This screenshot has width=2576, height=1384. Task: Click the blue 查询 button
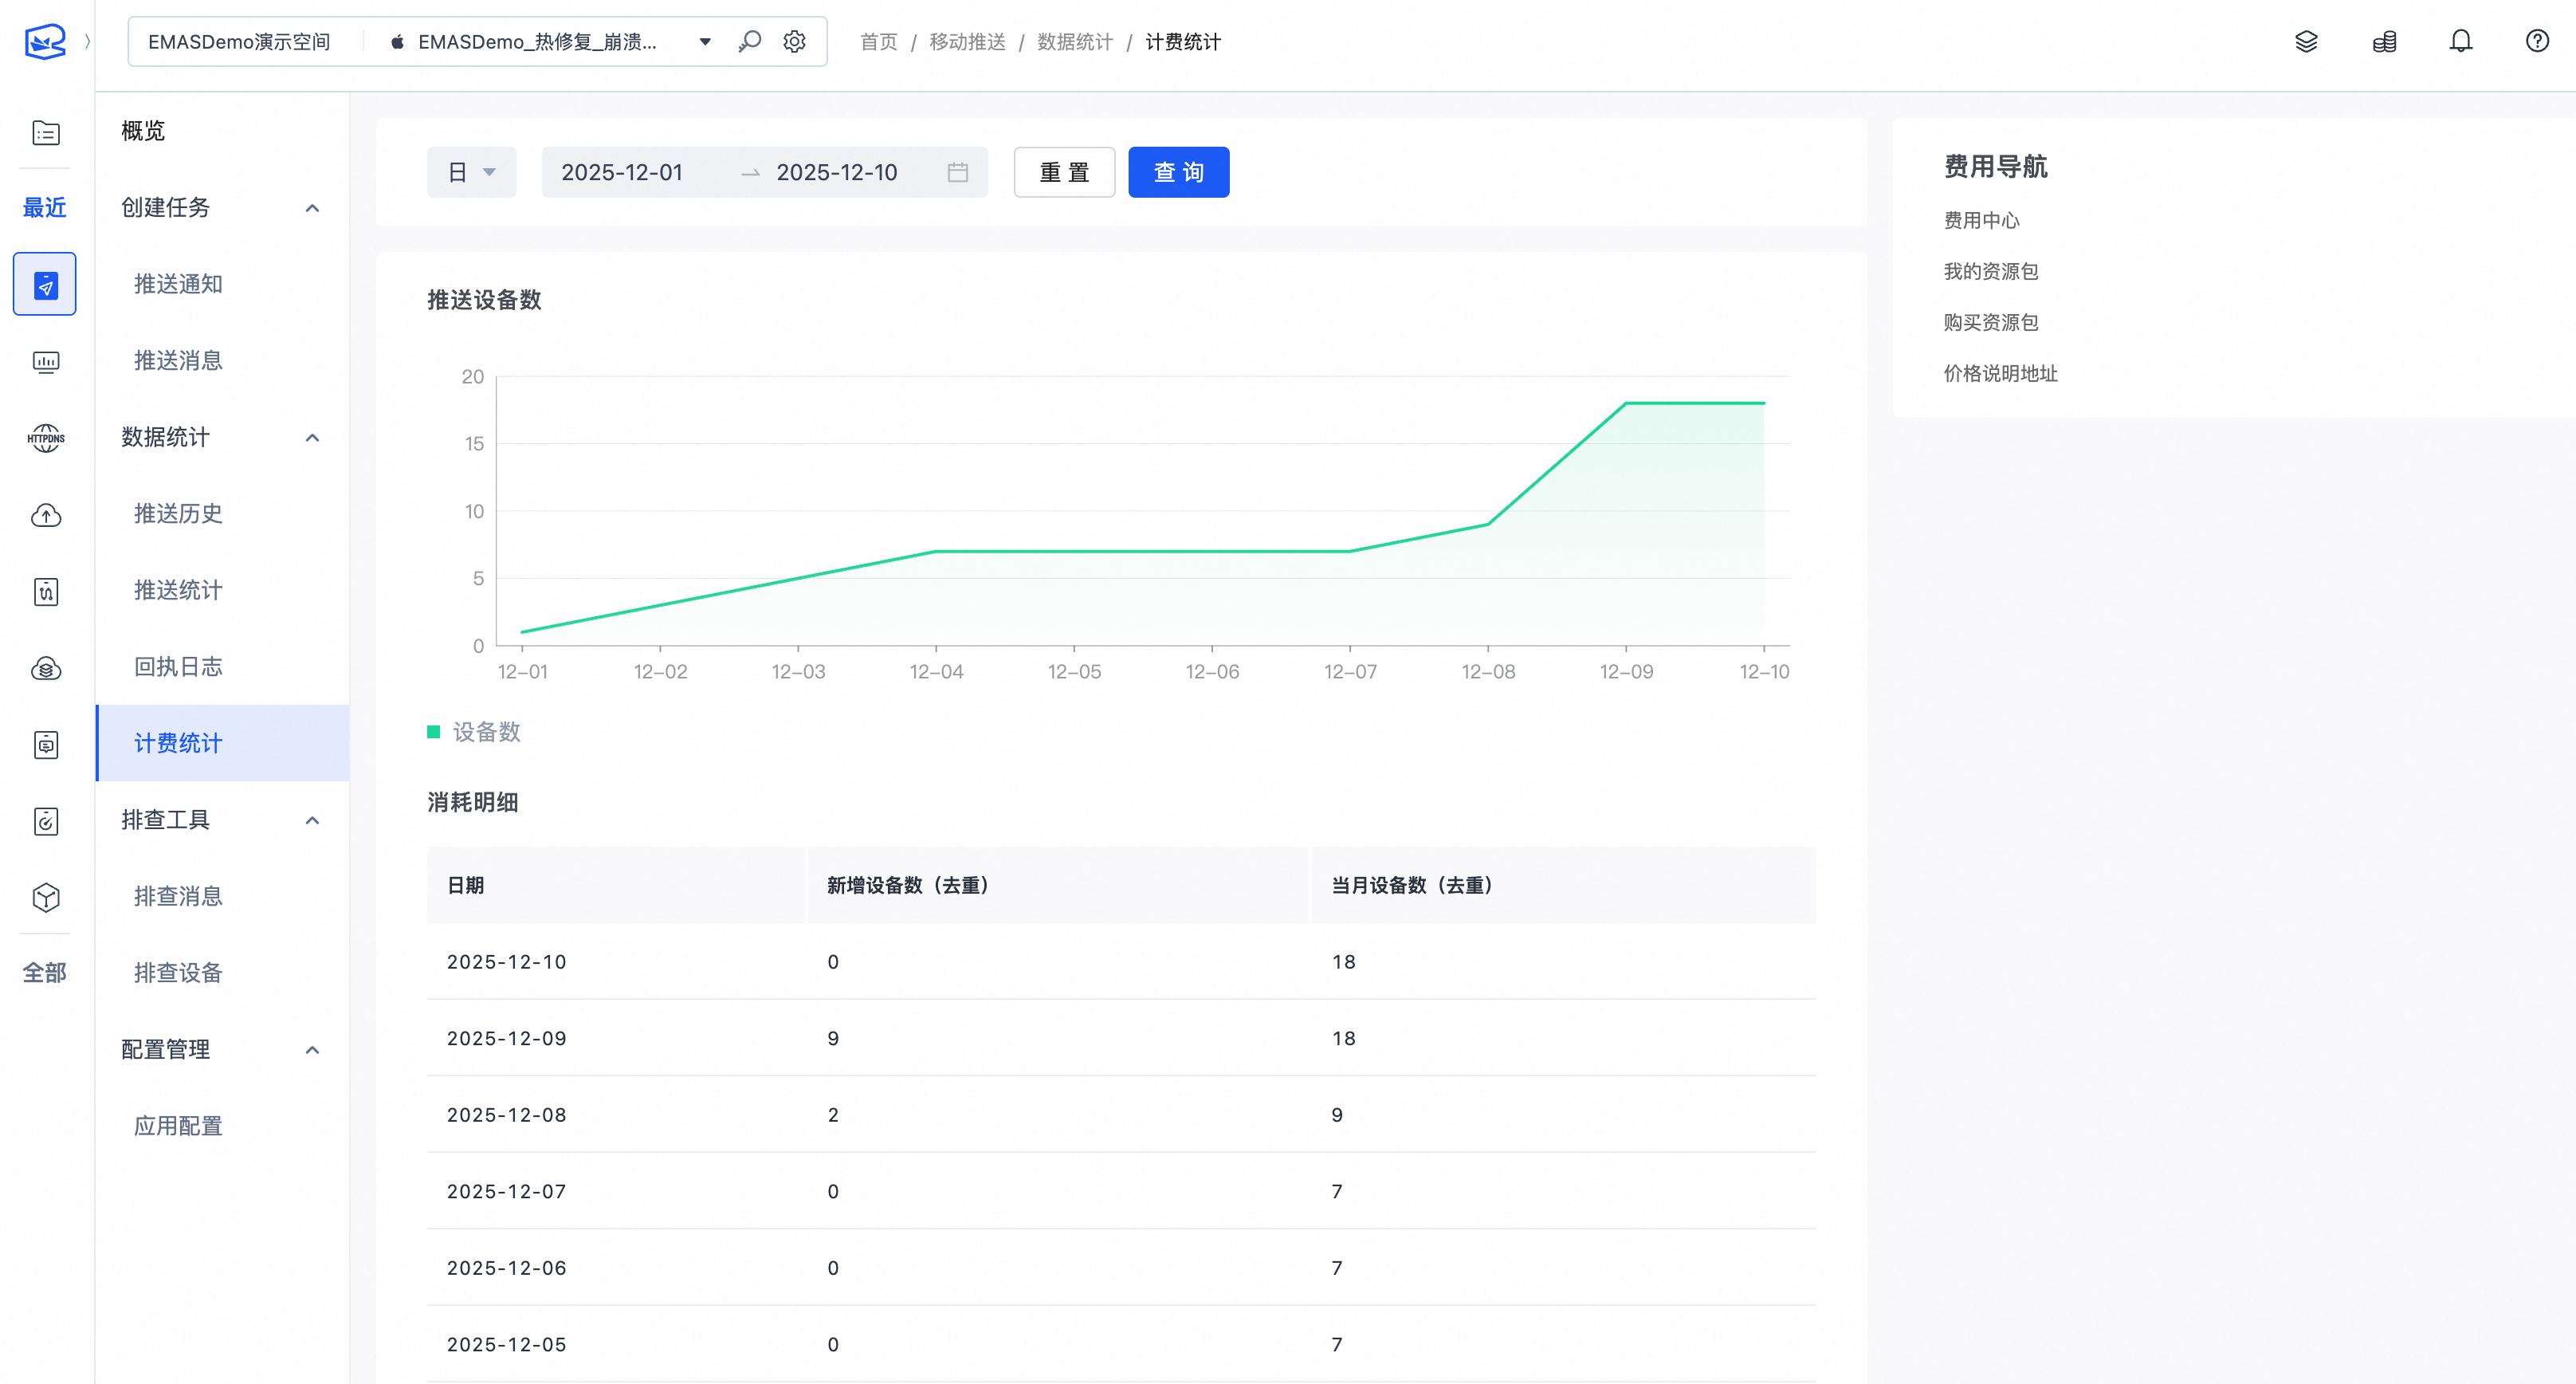pos(1178,172)
